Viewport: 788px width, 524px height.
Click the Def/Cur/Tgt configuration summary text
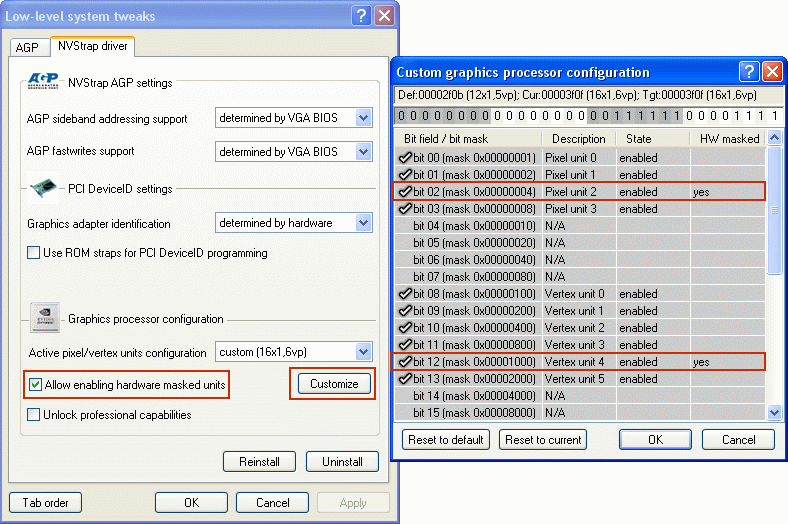tap(577, 95)
